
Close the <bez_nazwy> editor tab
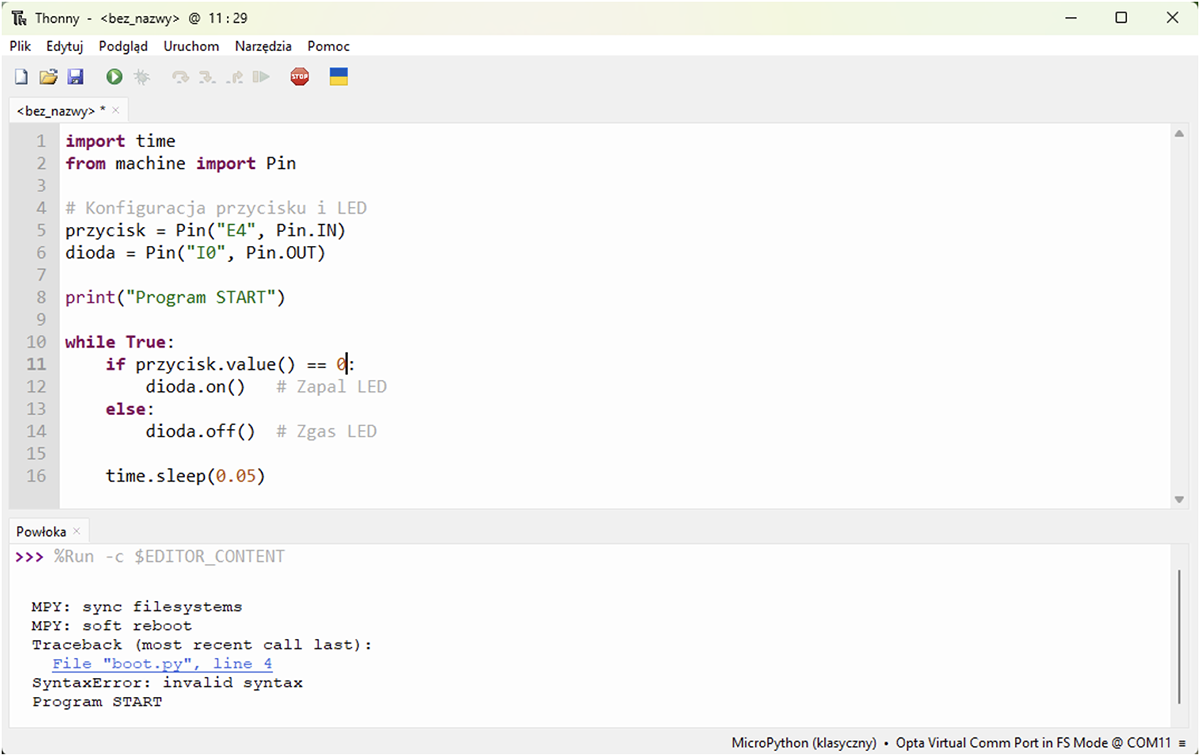click(x=116, y=111)
